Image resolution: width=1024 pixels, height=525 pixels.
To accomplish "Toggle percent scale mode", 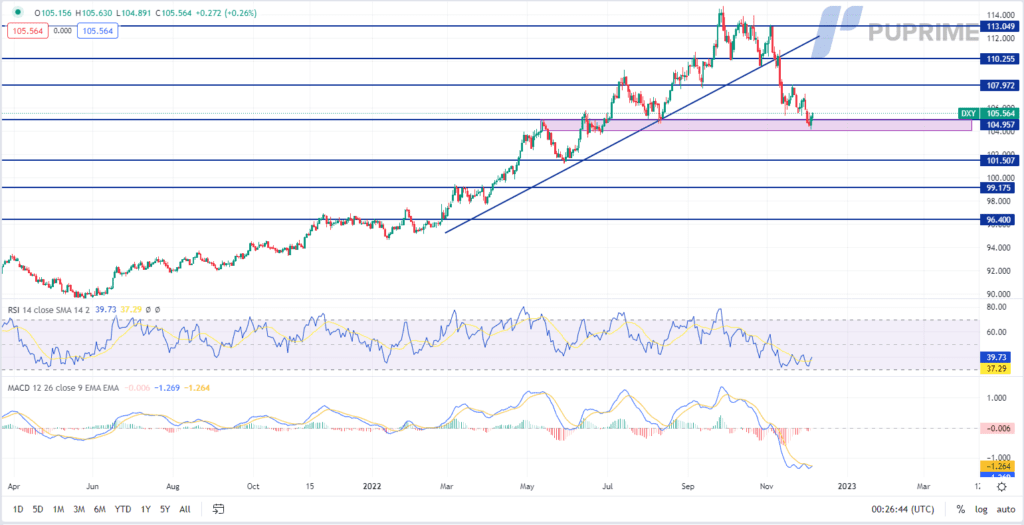I will coord(961,509).
